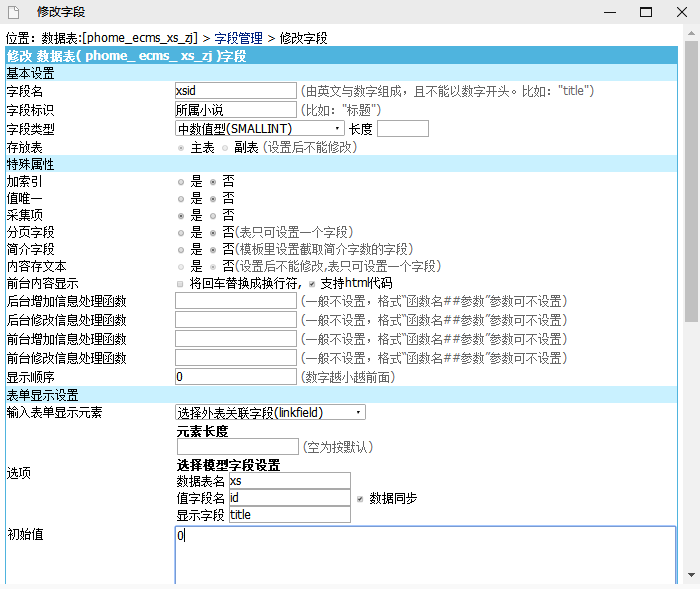Select 是 for 值唯一
The image size is (700, 589).
click(x=181, y=198)
